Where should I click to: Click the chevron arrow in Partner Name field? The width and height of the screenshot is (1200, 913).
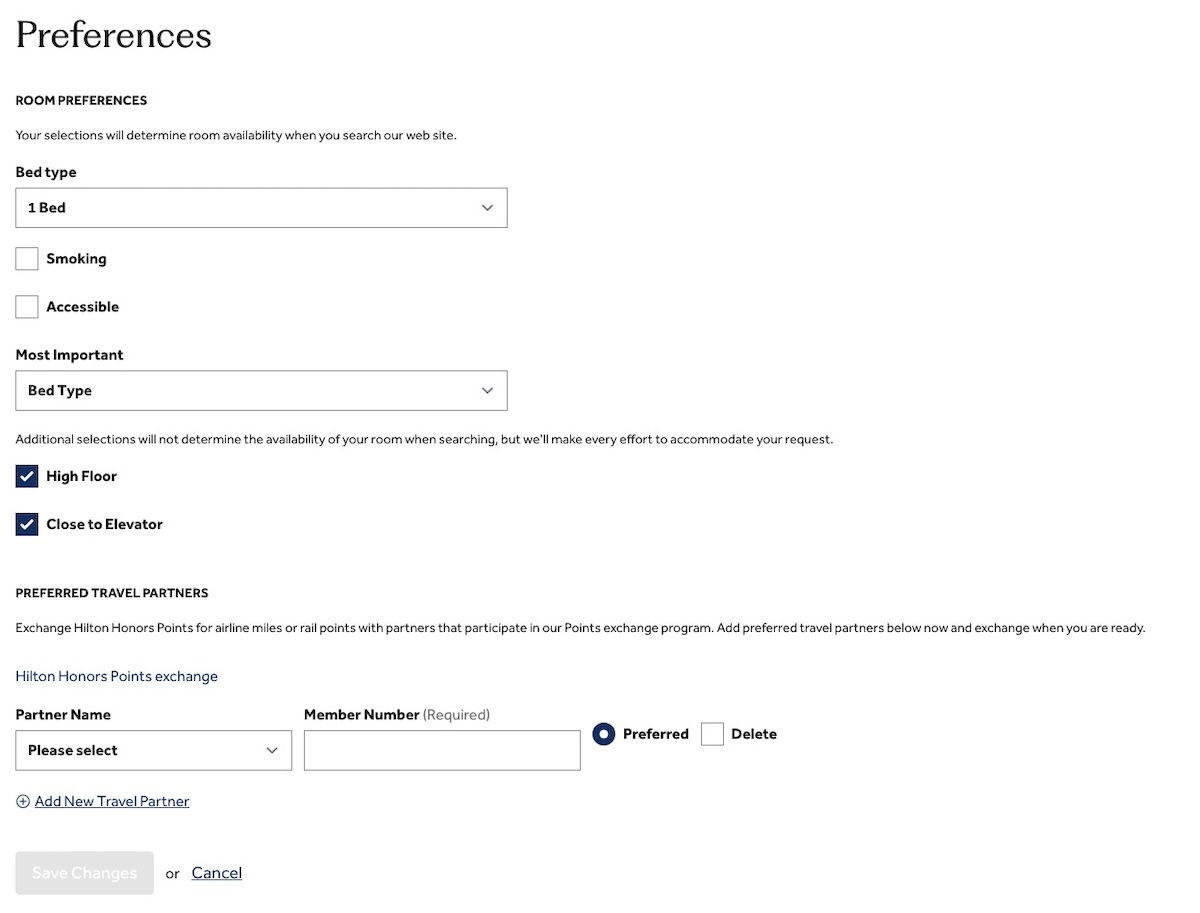click(272, 751)
